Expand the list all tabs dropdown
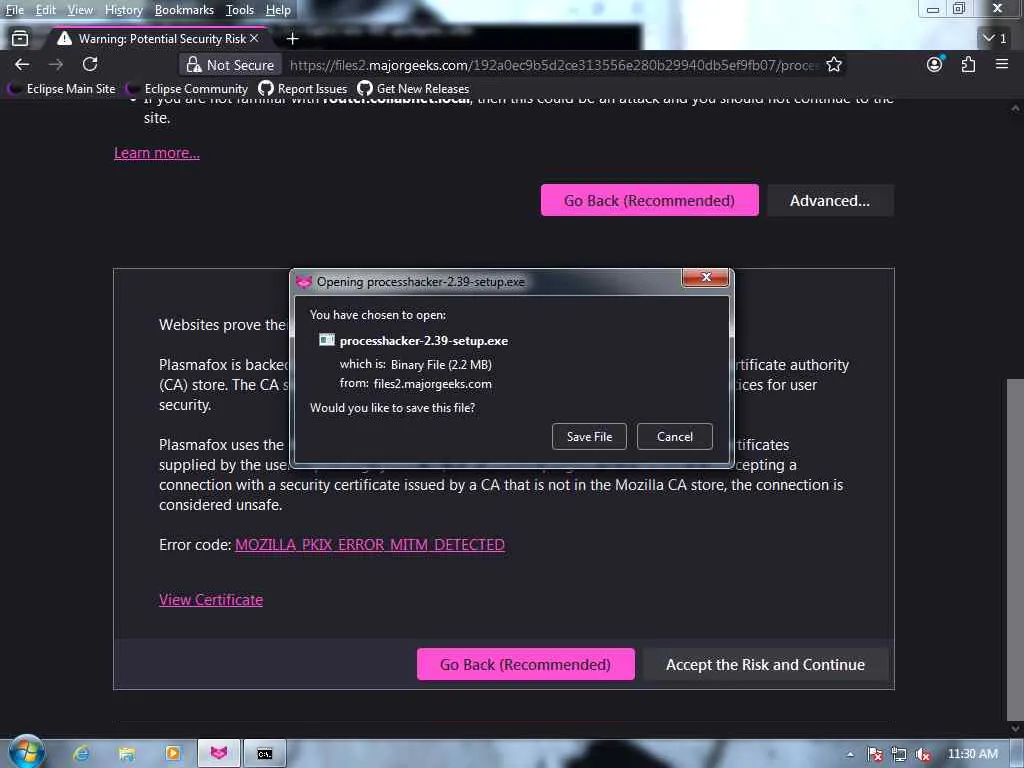 [x=995, y=39]
